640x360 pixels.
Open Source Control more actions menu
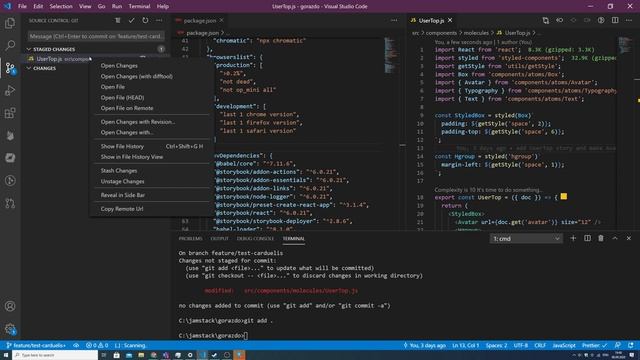(x=159, y=20)
